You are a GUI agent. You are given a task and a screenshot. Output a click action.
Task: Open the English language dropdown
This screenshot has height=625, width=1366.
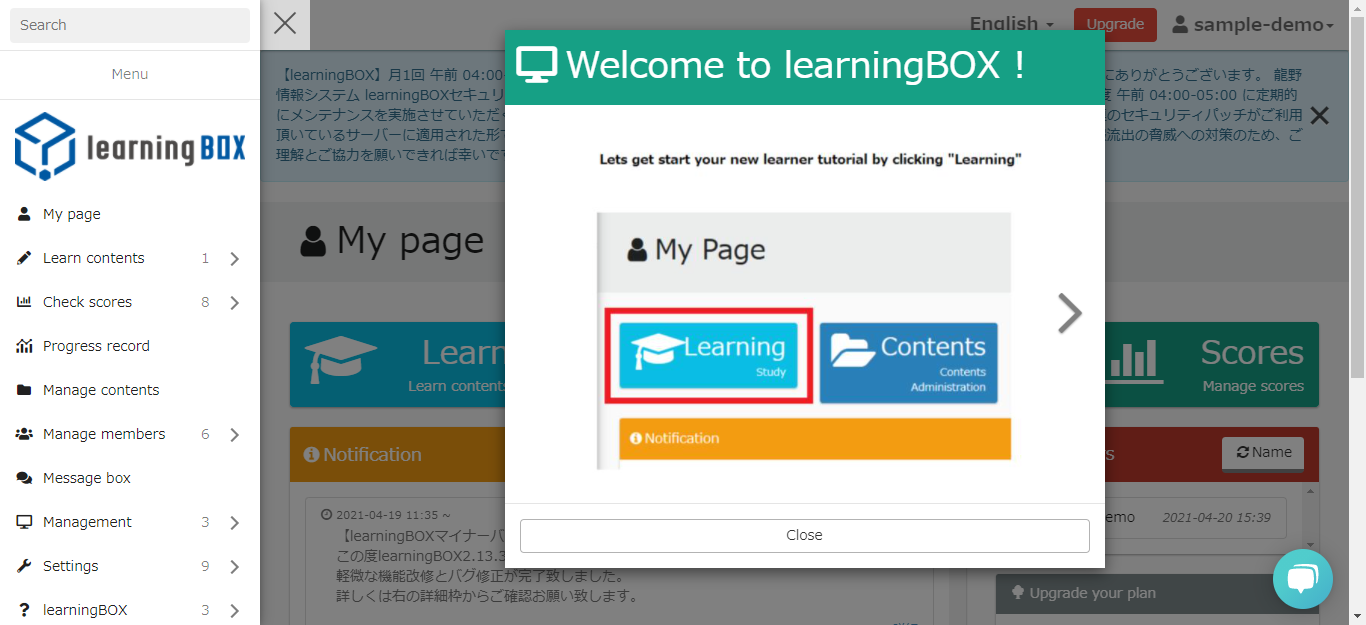pyautogui.click(x=1011, y=24)
